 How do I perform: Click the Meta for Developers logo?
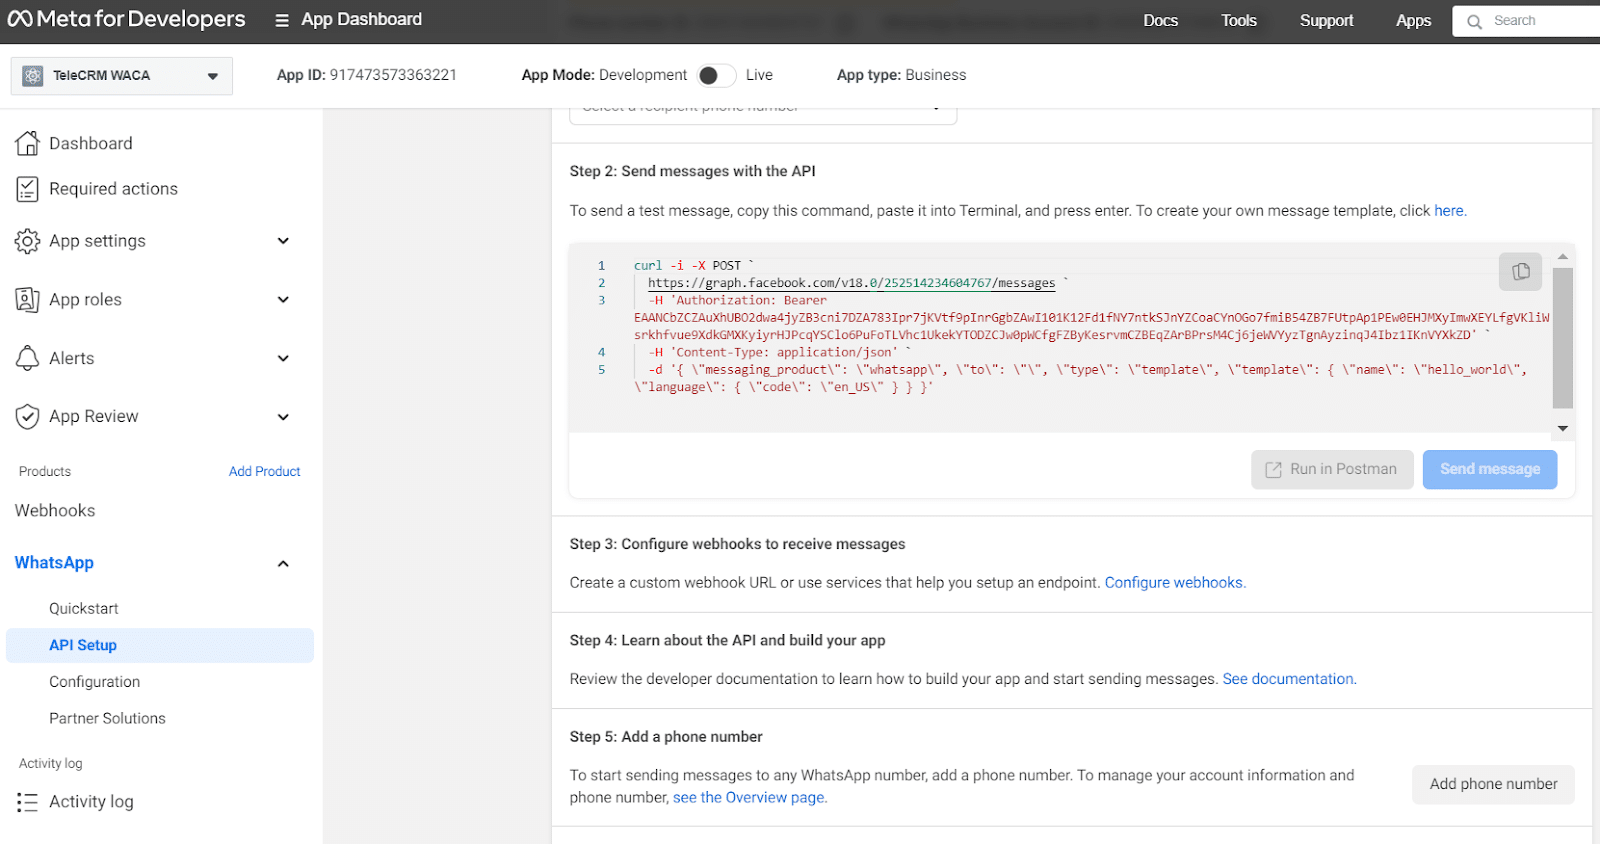pos(126,19)
